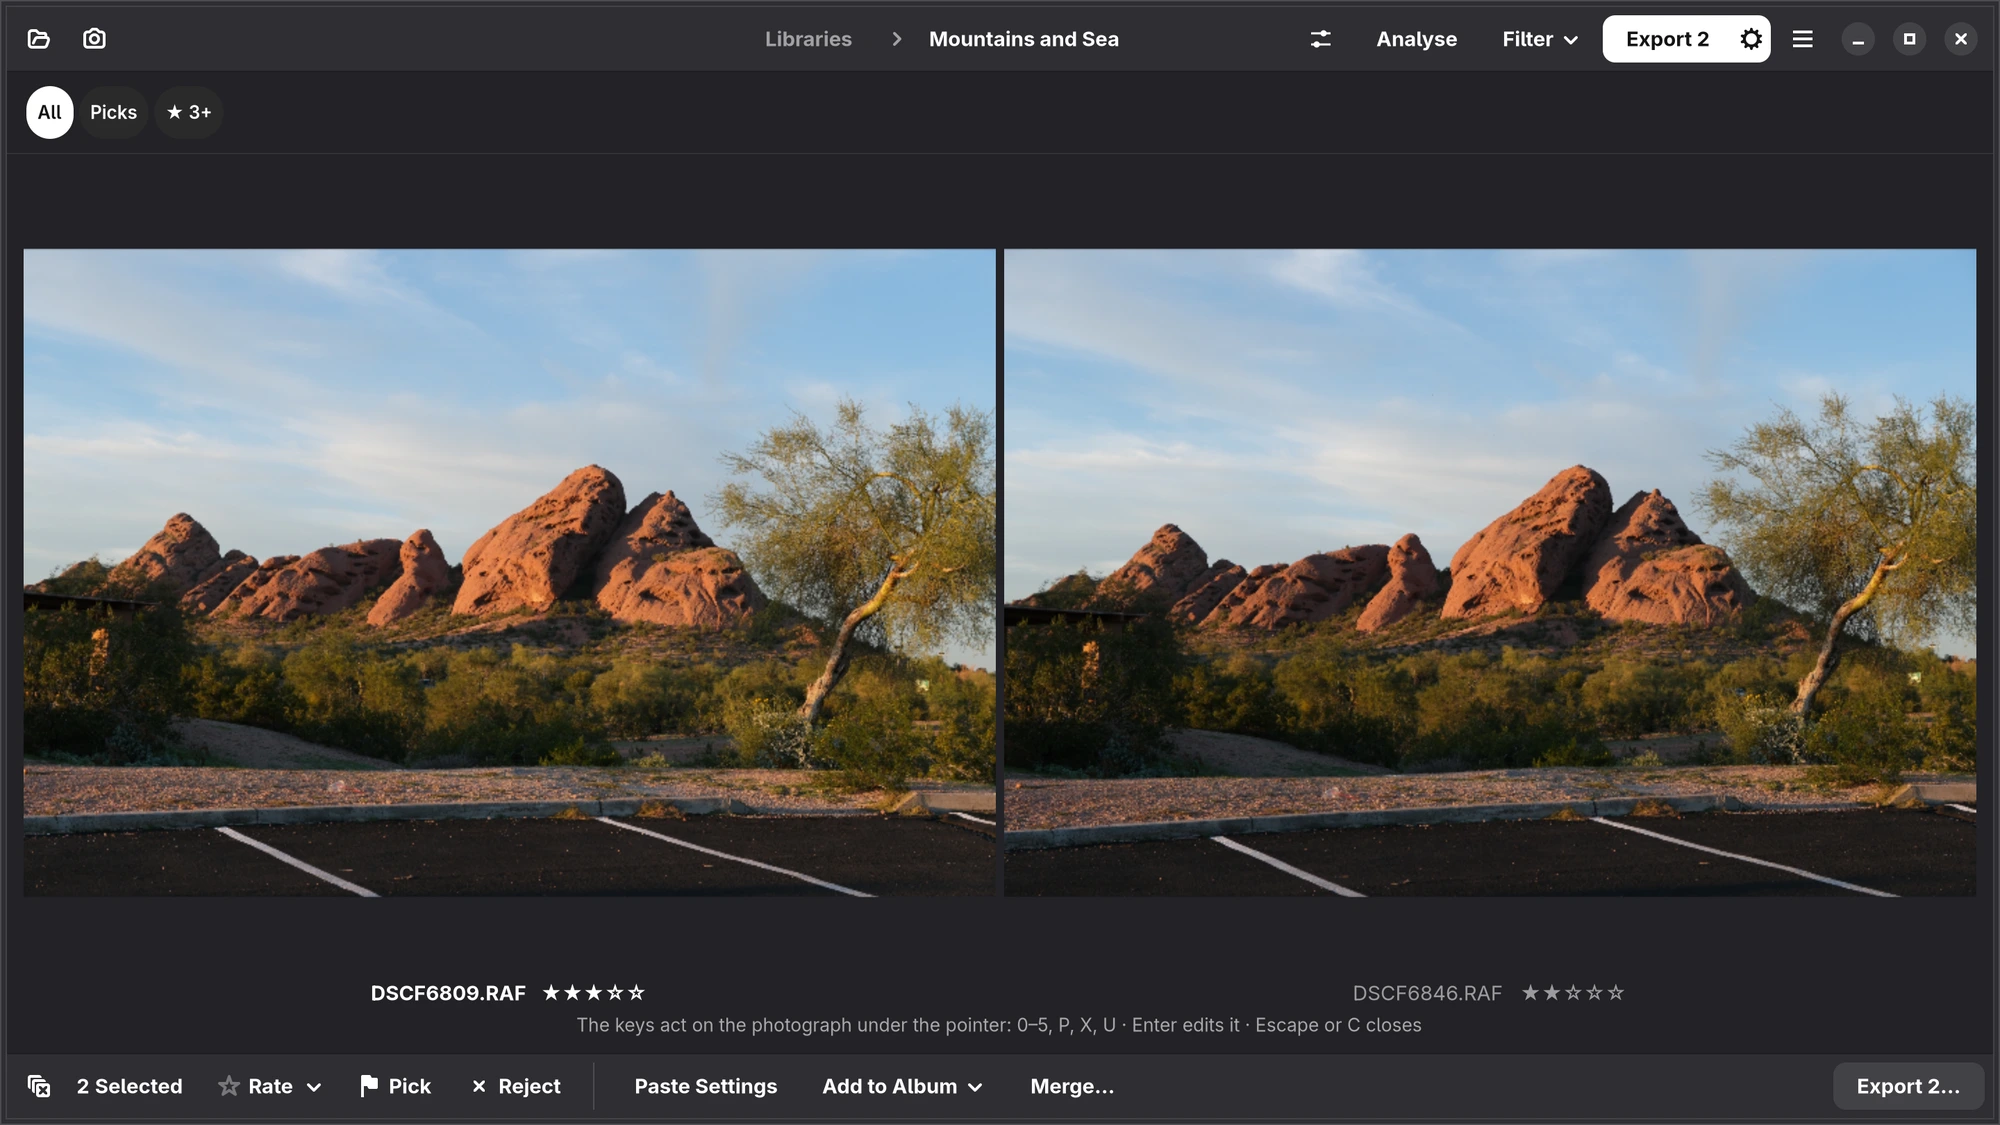
Task: Toggle the Picks filter chip
Action: pyautogui.click(x=113, y=112)
